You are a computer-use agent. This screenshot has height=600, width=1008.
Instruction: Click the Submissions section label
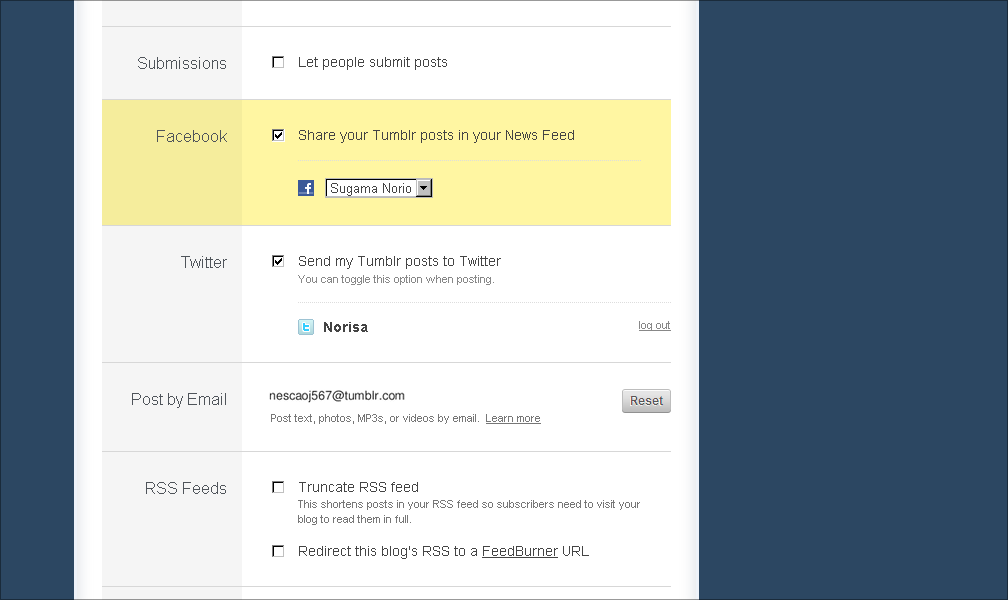(x=182, y=63)
